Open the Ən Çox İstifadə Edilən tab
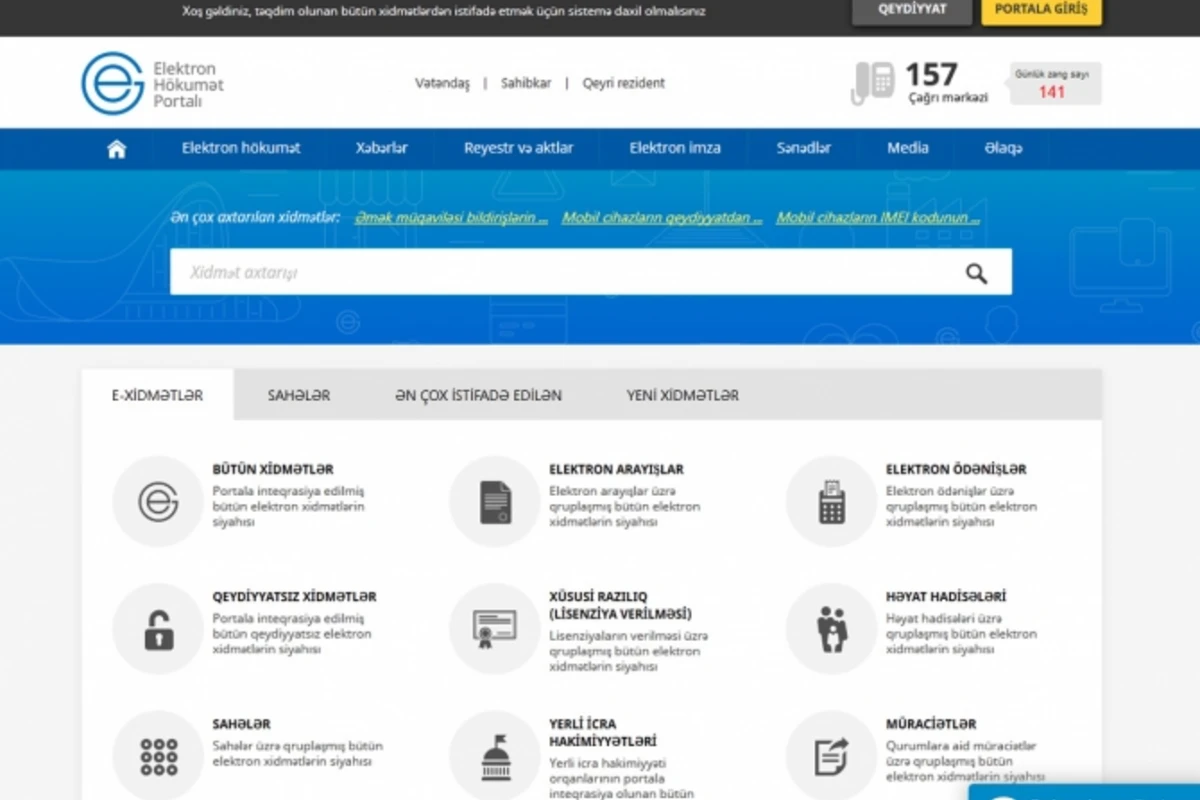Screen dimensions: 1200x800 [478, 395]
